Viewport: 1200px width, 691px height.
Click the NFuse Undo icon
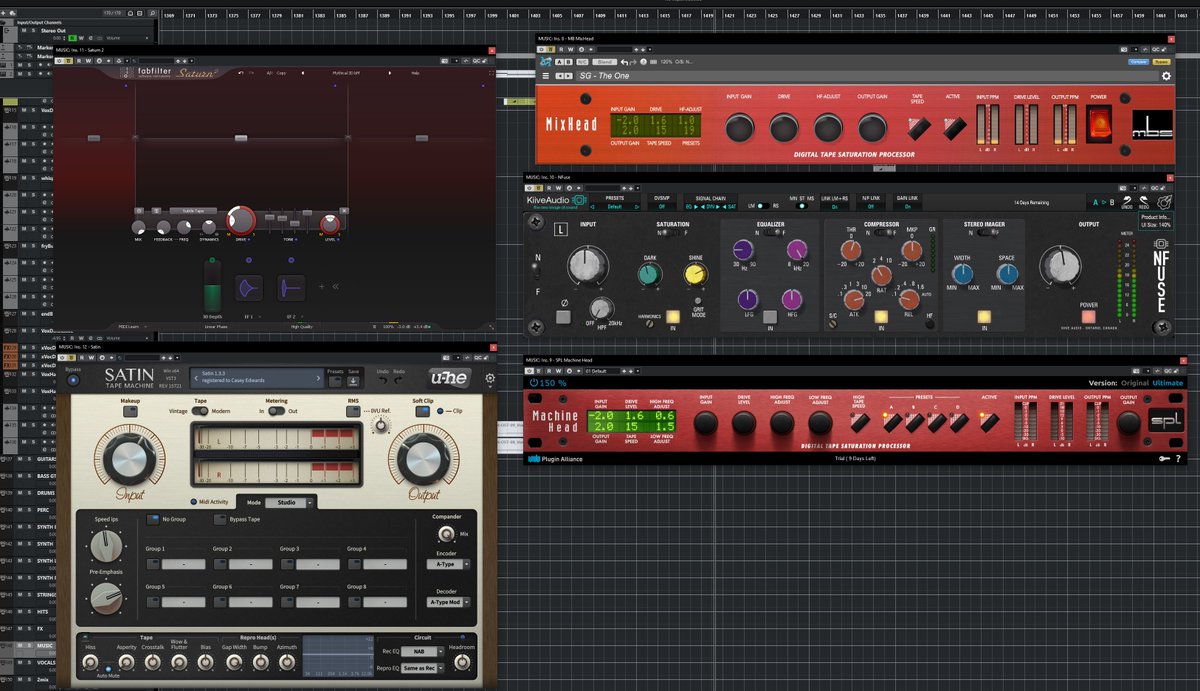tap(1126, 201)
